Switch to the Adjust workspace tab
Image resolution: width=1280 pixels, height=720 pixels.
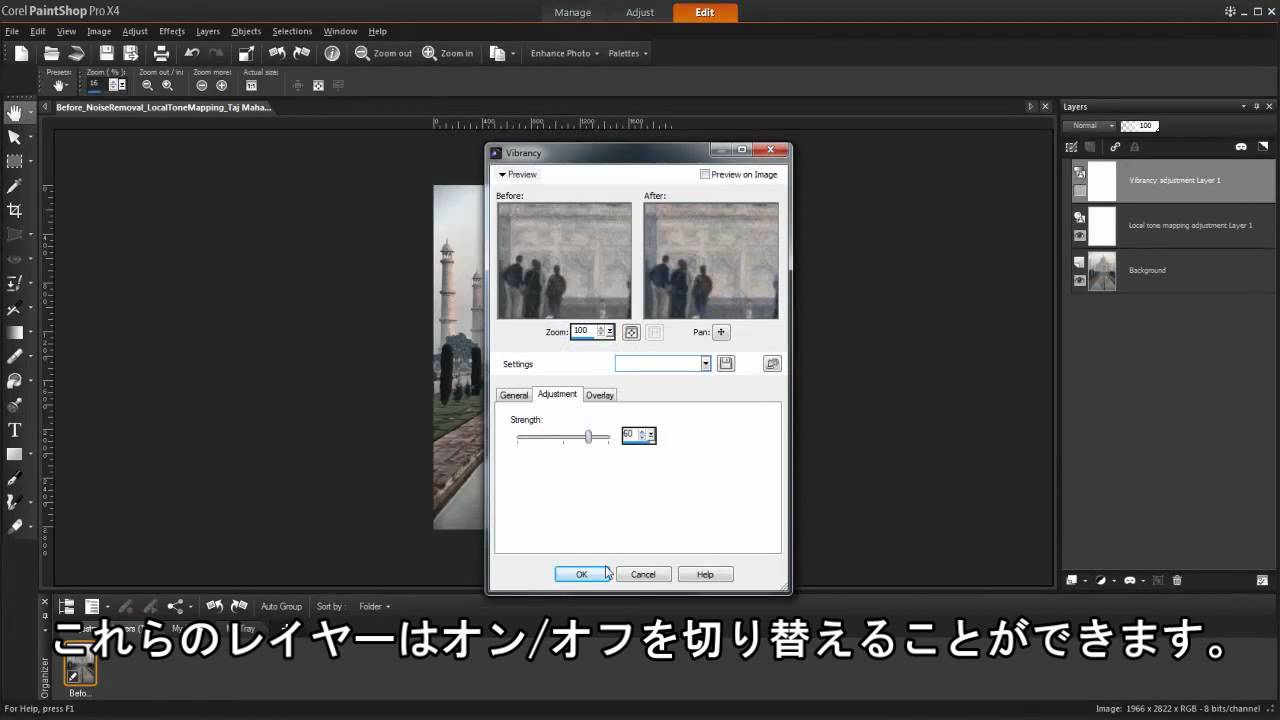coord(640,12)
